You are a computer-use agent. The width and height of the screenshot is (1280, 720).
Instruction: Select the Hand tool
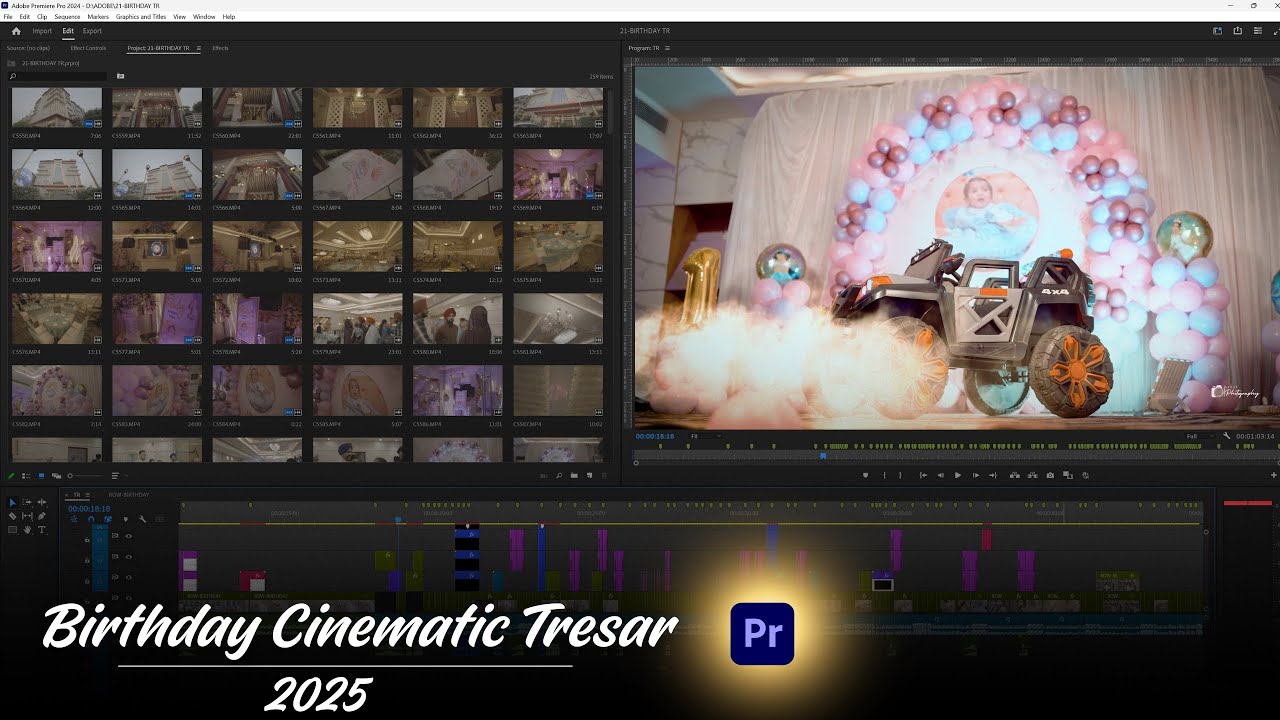(27, 529)
